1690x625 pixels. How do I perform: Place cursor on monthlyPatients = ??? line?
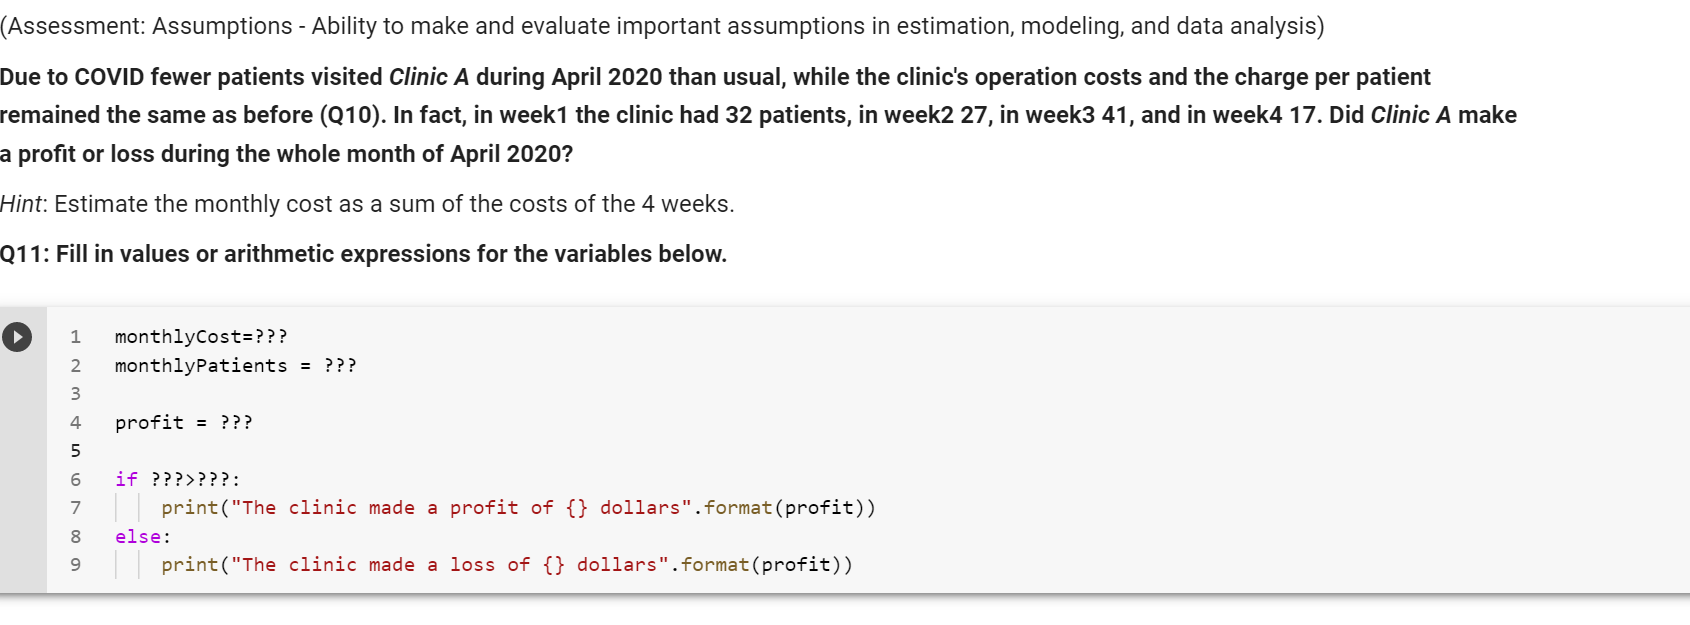pos(235,366)
